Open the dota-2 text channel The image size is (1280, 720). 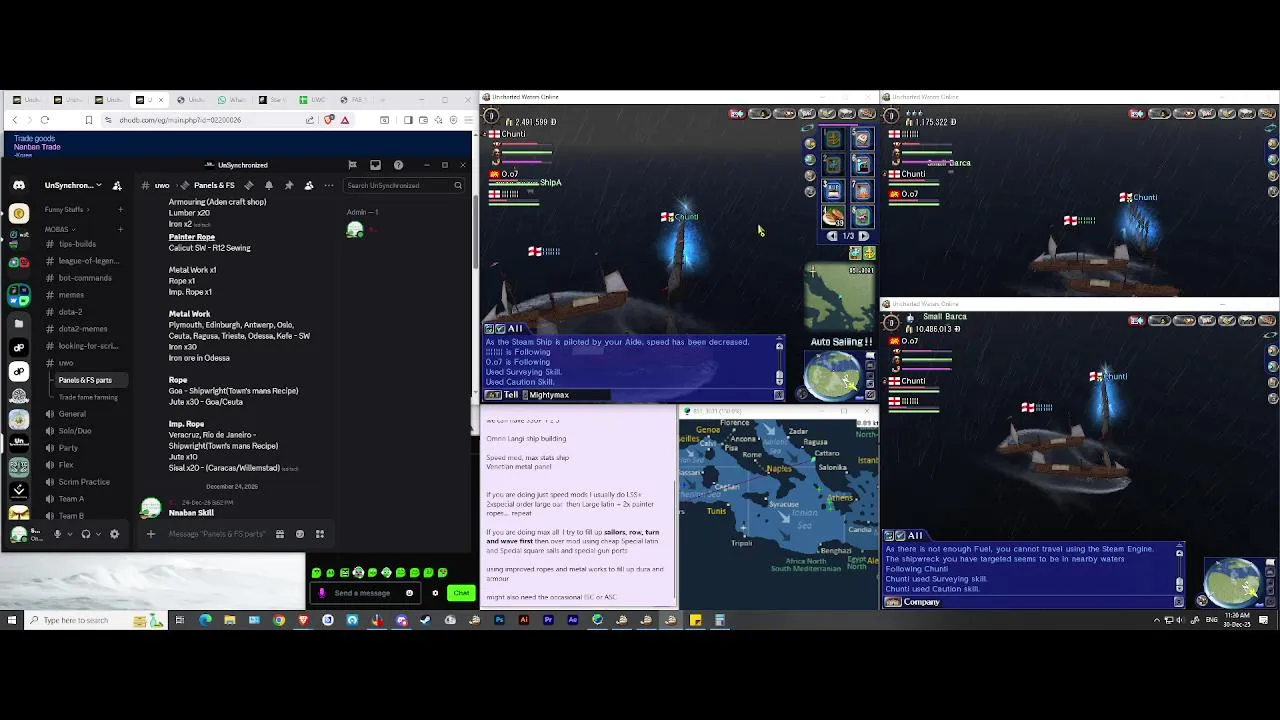click(70, 312)
